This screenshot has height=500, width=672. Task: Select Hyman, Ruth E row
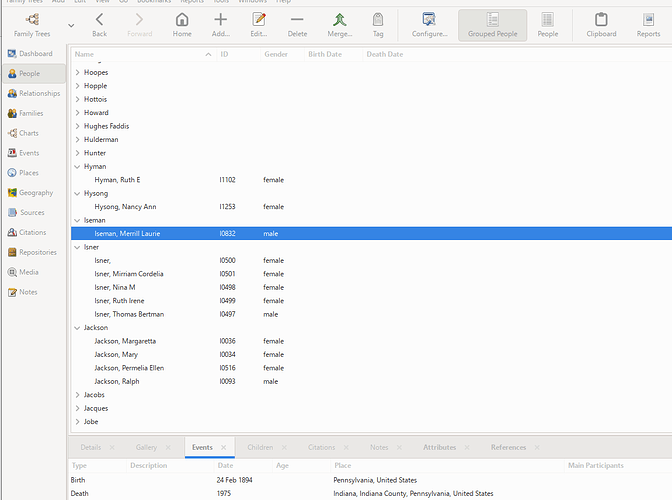371,180
